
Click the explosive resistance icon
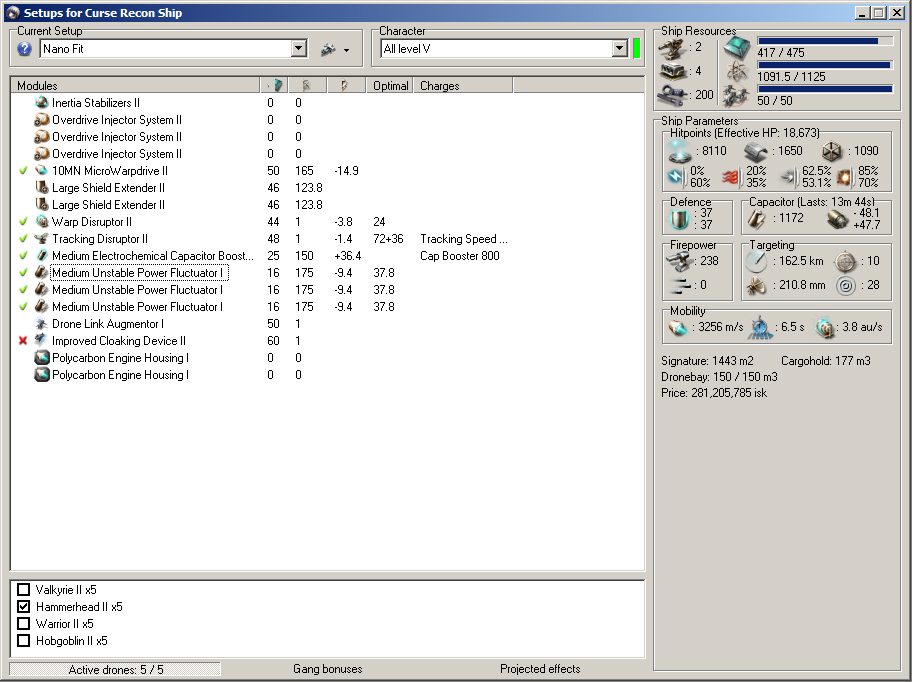pyautogui.click(x=844, y=177)
